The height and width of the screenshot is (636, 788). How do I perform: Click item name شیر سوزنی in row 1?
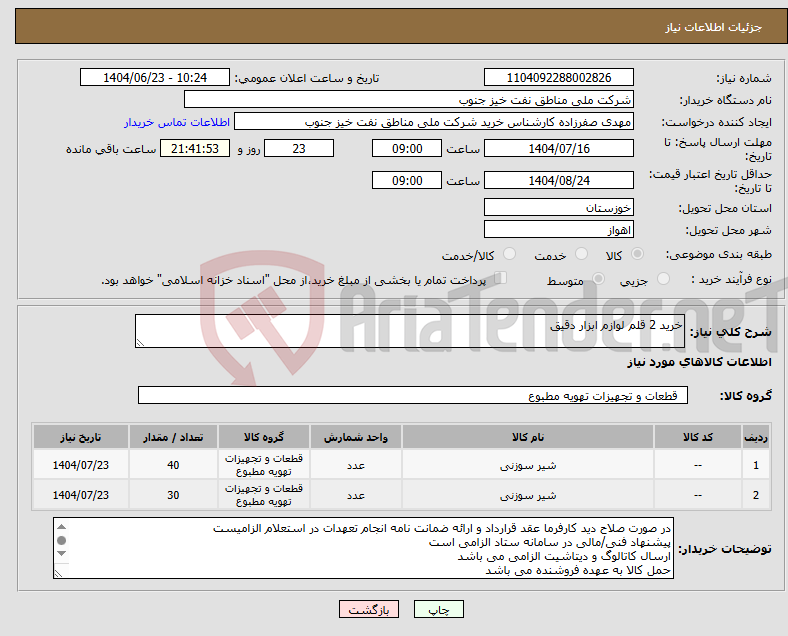point(528,466)
